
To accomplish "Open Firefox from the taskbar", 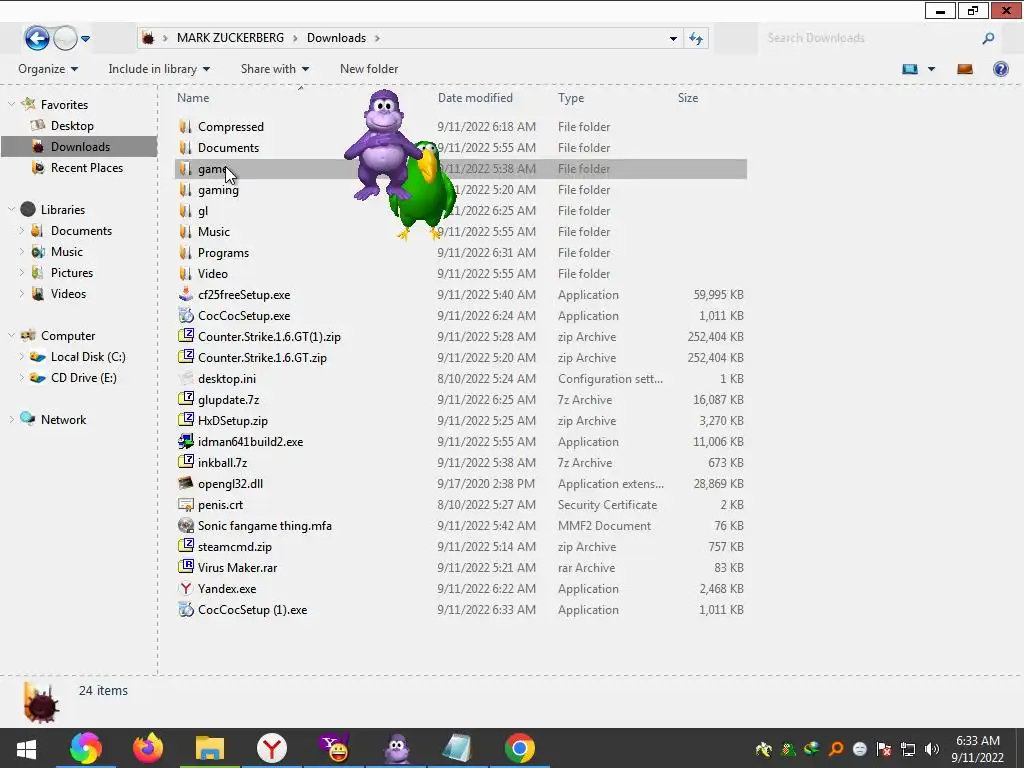I will click(148, 748).
